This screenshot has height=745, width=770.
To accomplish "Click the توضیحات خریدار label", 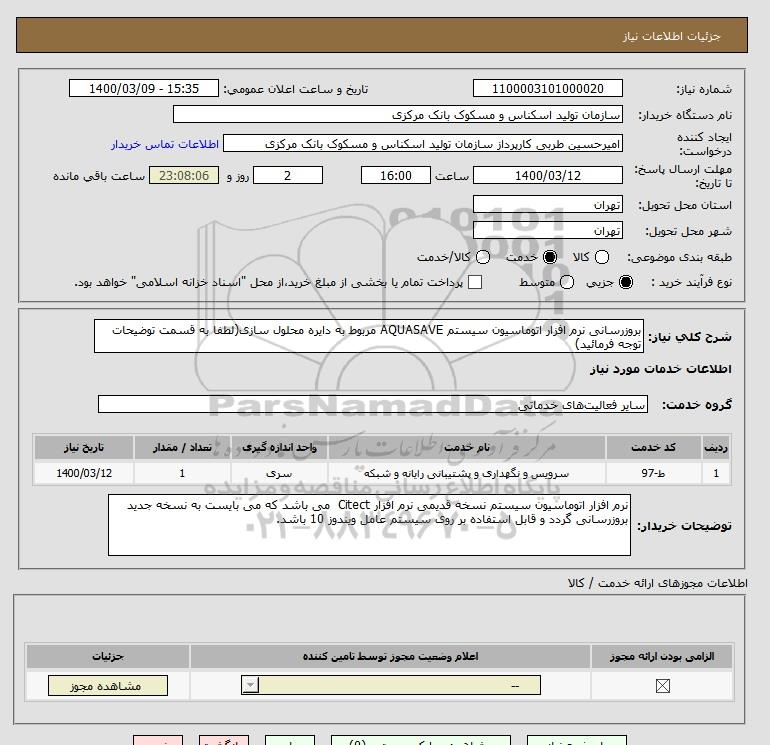I will (x=684, y=525).
